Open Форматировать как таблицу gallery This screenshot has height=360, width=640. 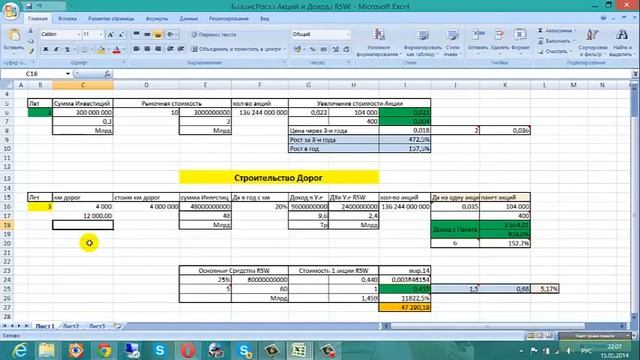click(x=423, y=42)
